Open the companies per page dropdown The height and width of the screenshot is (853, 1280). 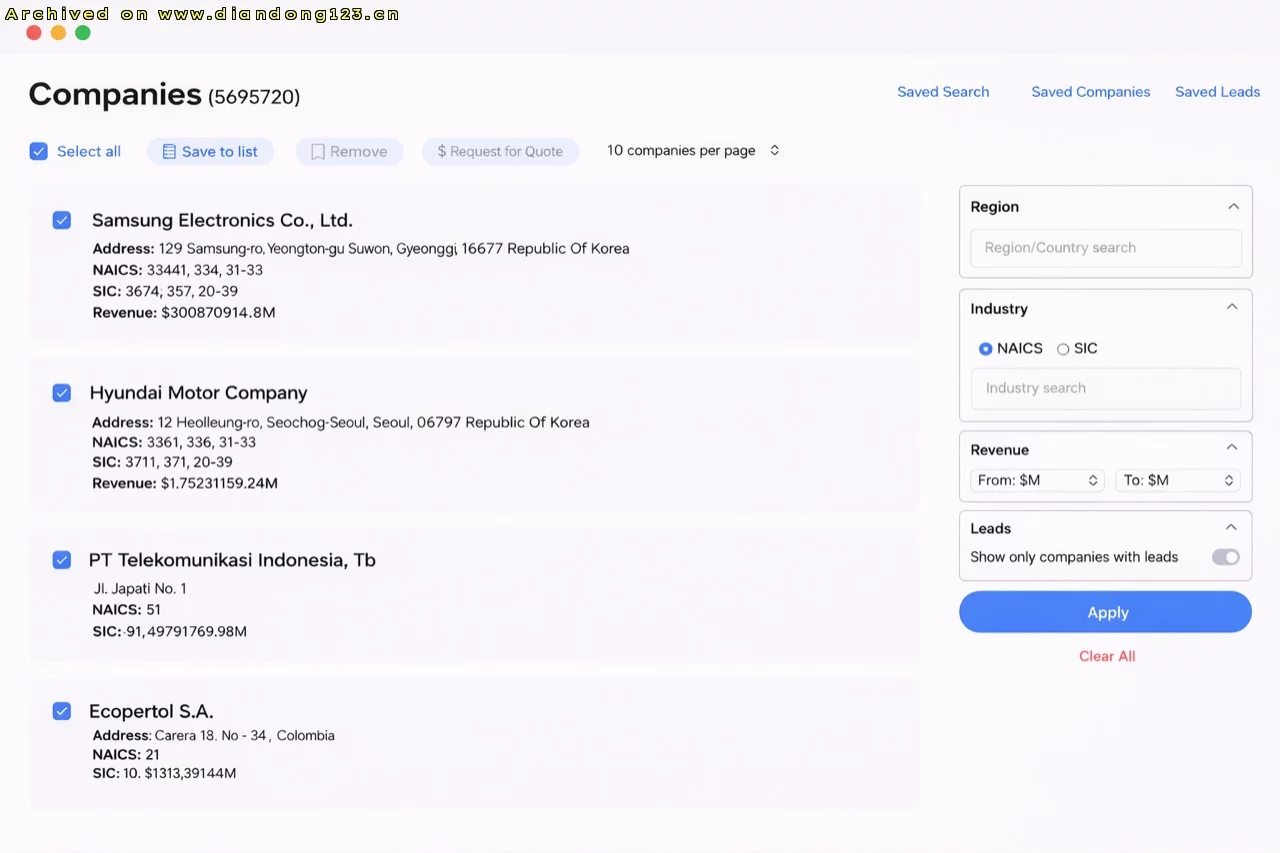693,151
